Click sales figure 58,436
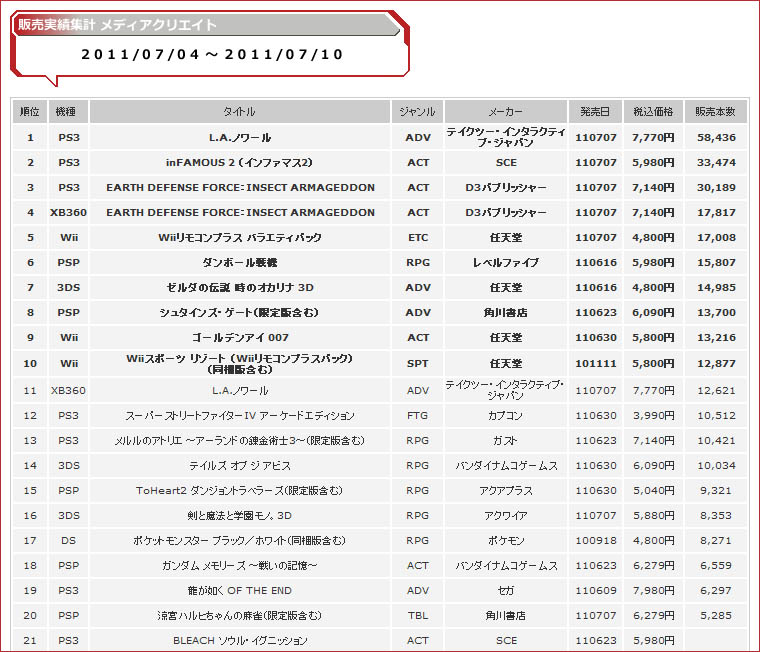The height and width of the screenshot is (652, 760). click(716, 138)
